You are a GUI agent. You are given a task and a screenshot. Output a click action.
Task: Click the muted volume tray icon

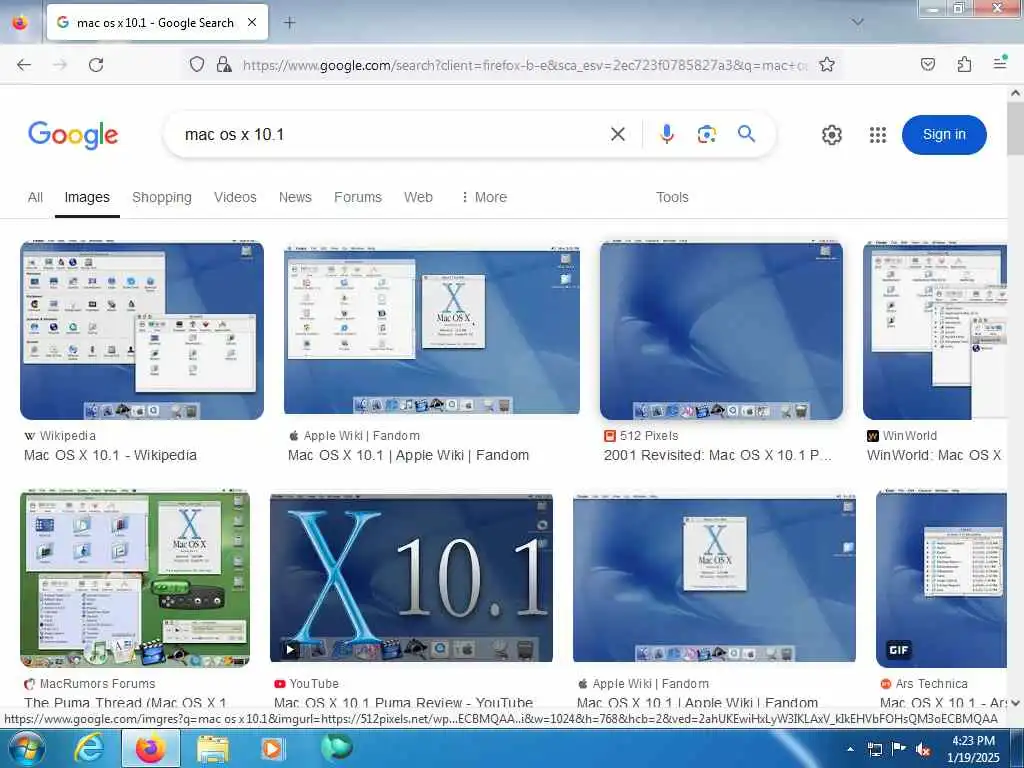point(923,750)
